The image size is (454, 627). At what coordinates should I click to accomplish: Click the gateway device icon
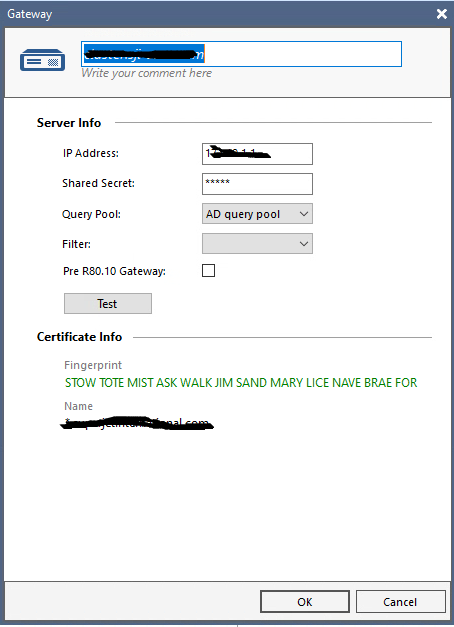(x=42, y=60)
